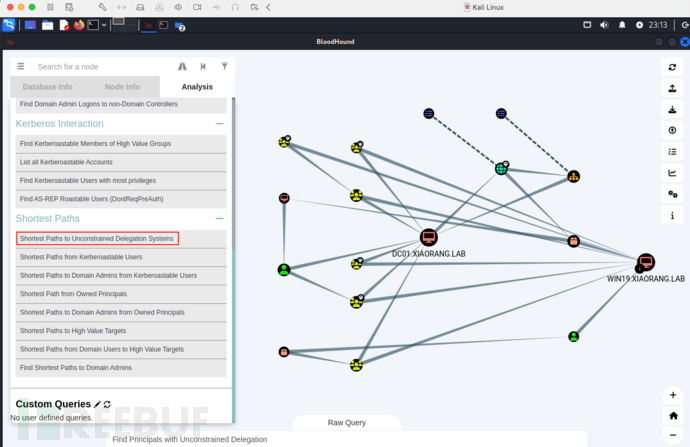
Task: Open the edge filter funnel icon
Action: 224,66
